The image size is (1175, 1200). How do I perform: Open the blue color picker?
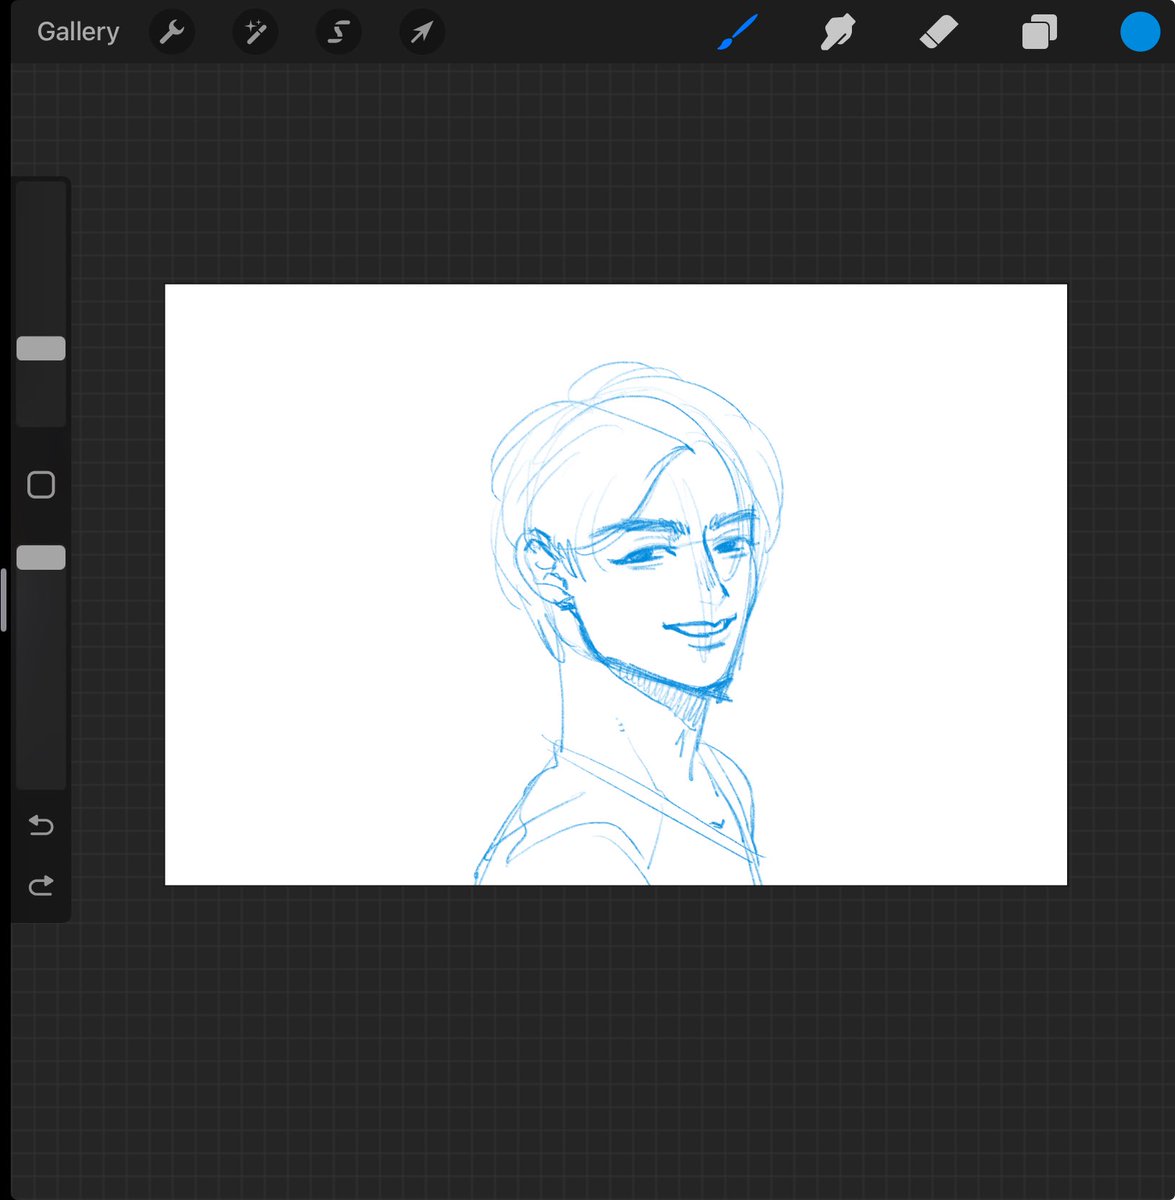(1140, 32)
